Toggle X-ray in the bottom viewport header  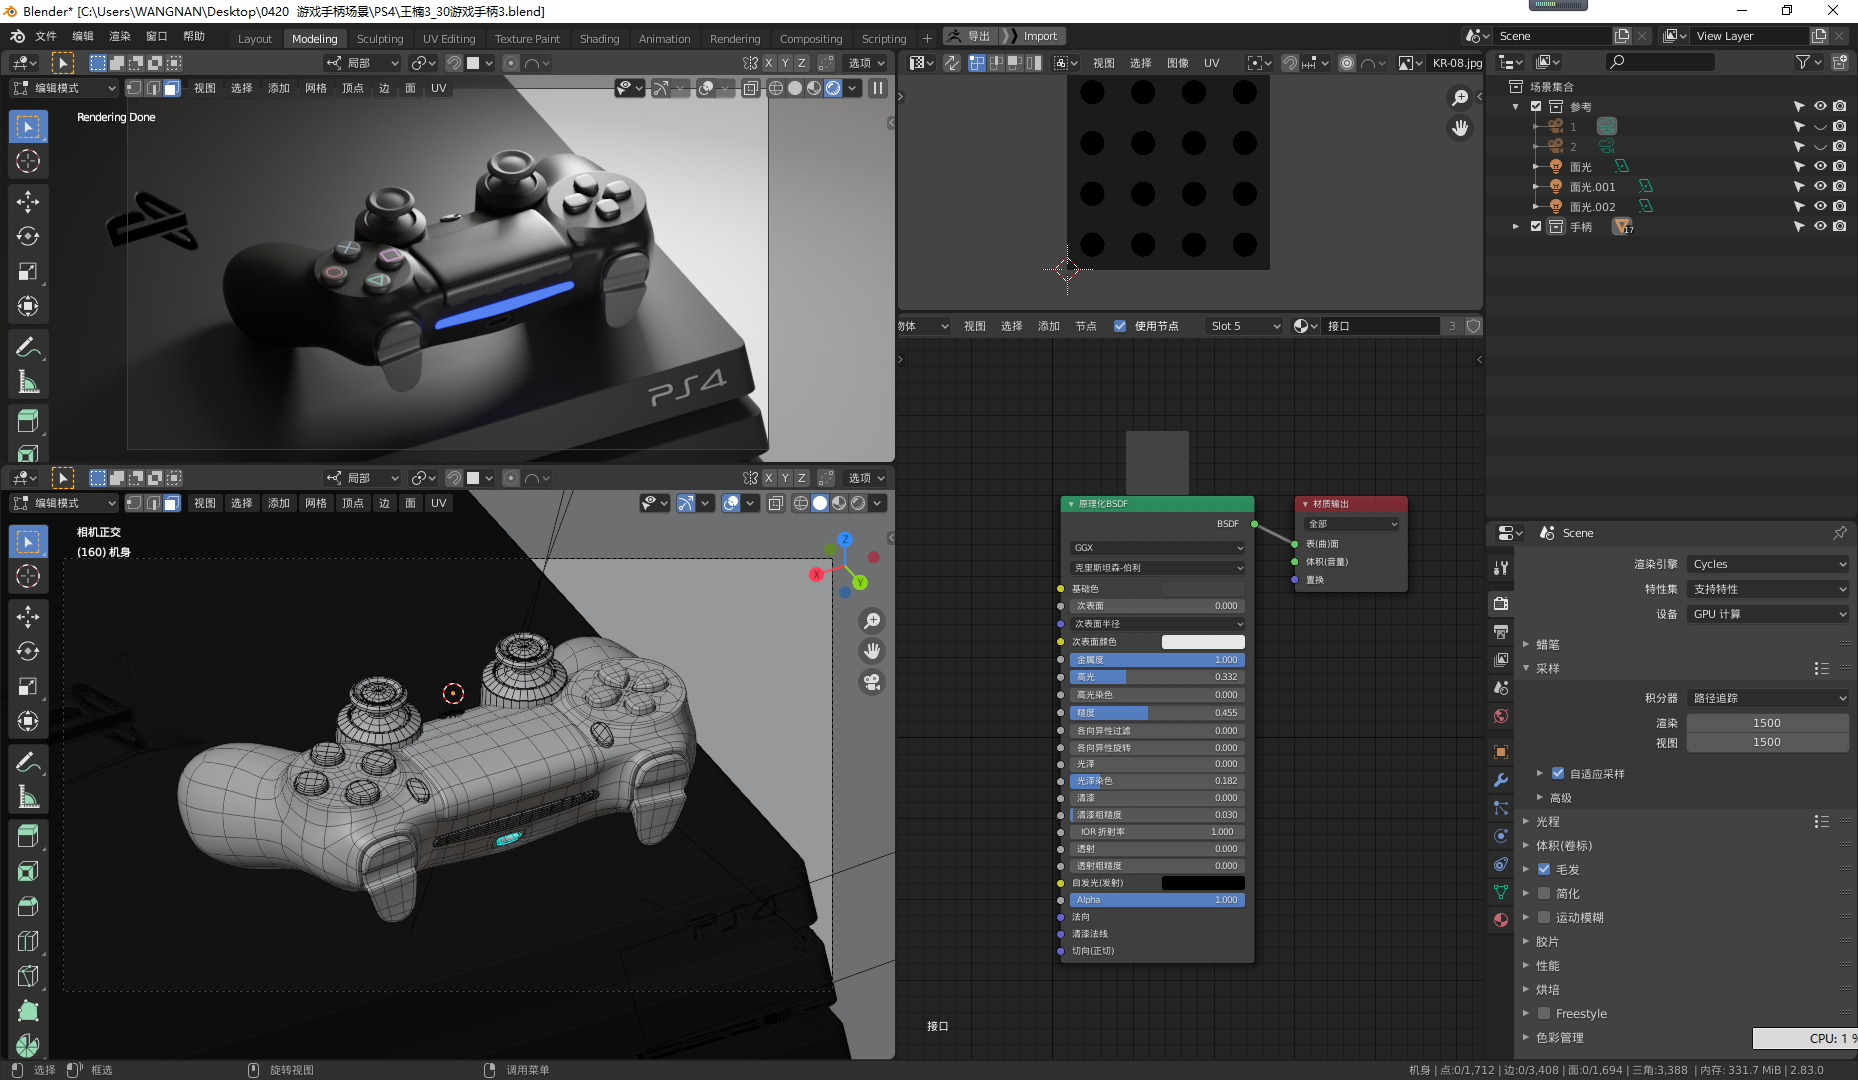click(775, 503)
